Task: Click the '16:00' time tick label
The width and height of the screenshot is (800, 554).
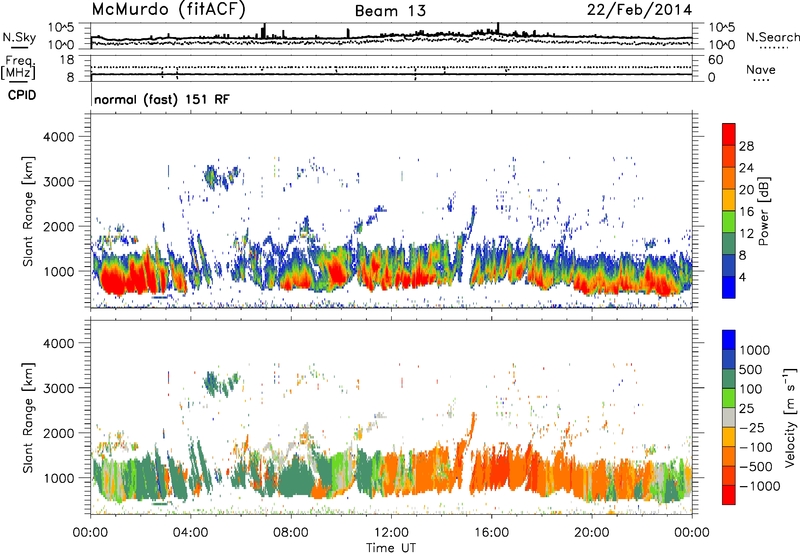Action: click(491, 533)
